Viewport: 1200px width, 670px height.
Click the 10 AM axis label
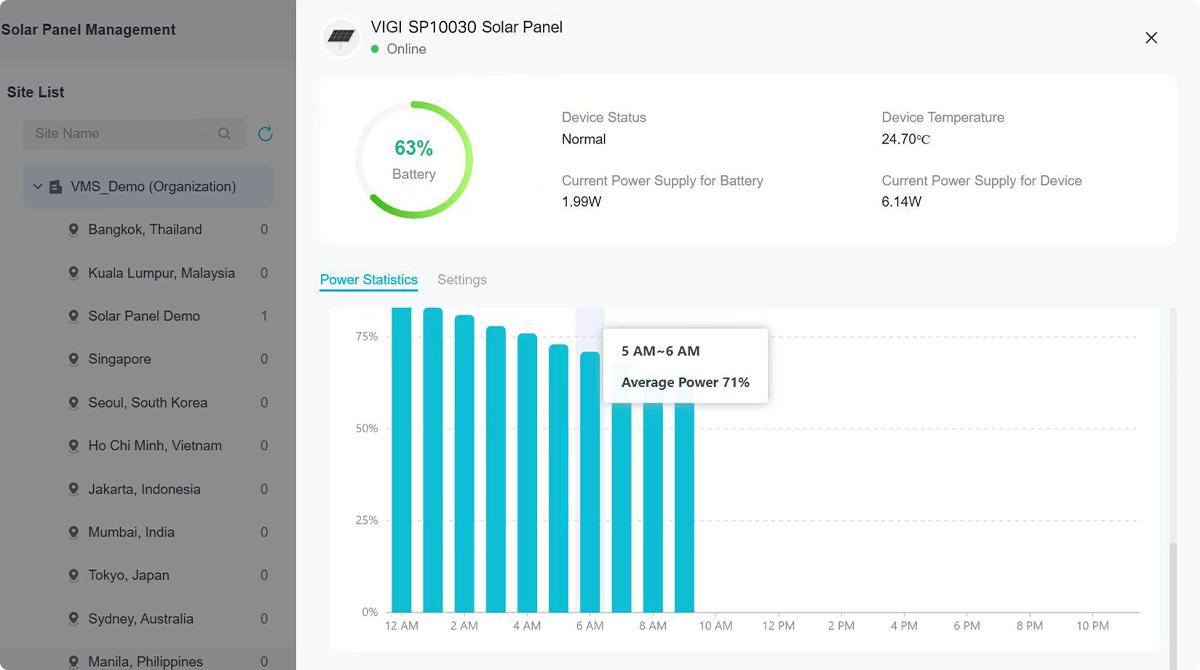coord(715,626)
